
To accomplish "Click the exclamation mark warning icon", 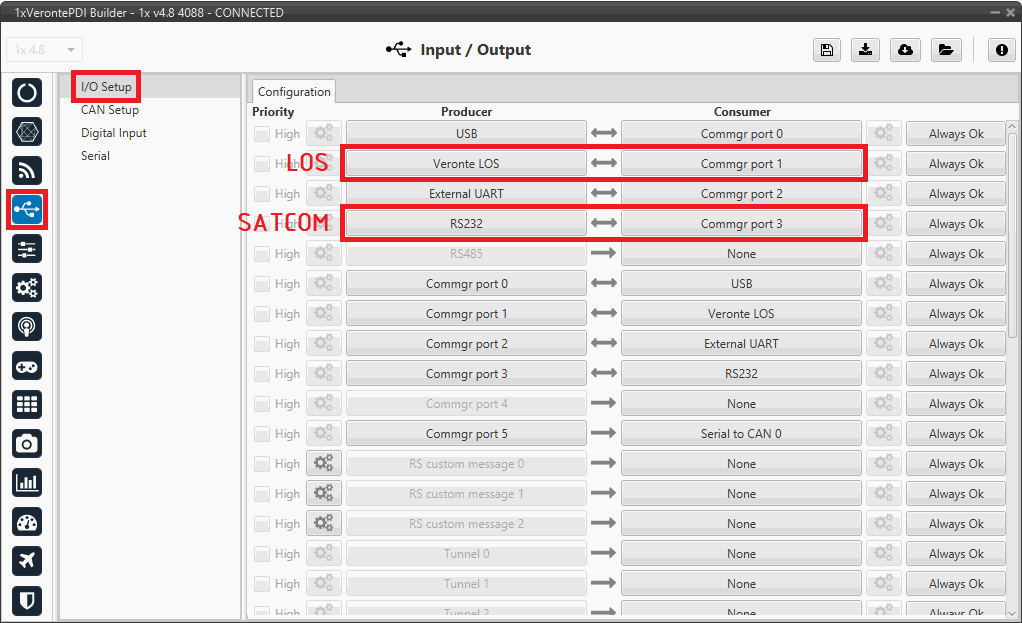I will (1001, 51).
